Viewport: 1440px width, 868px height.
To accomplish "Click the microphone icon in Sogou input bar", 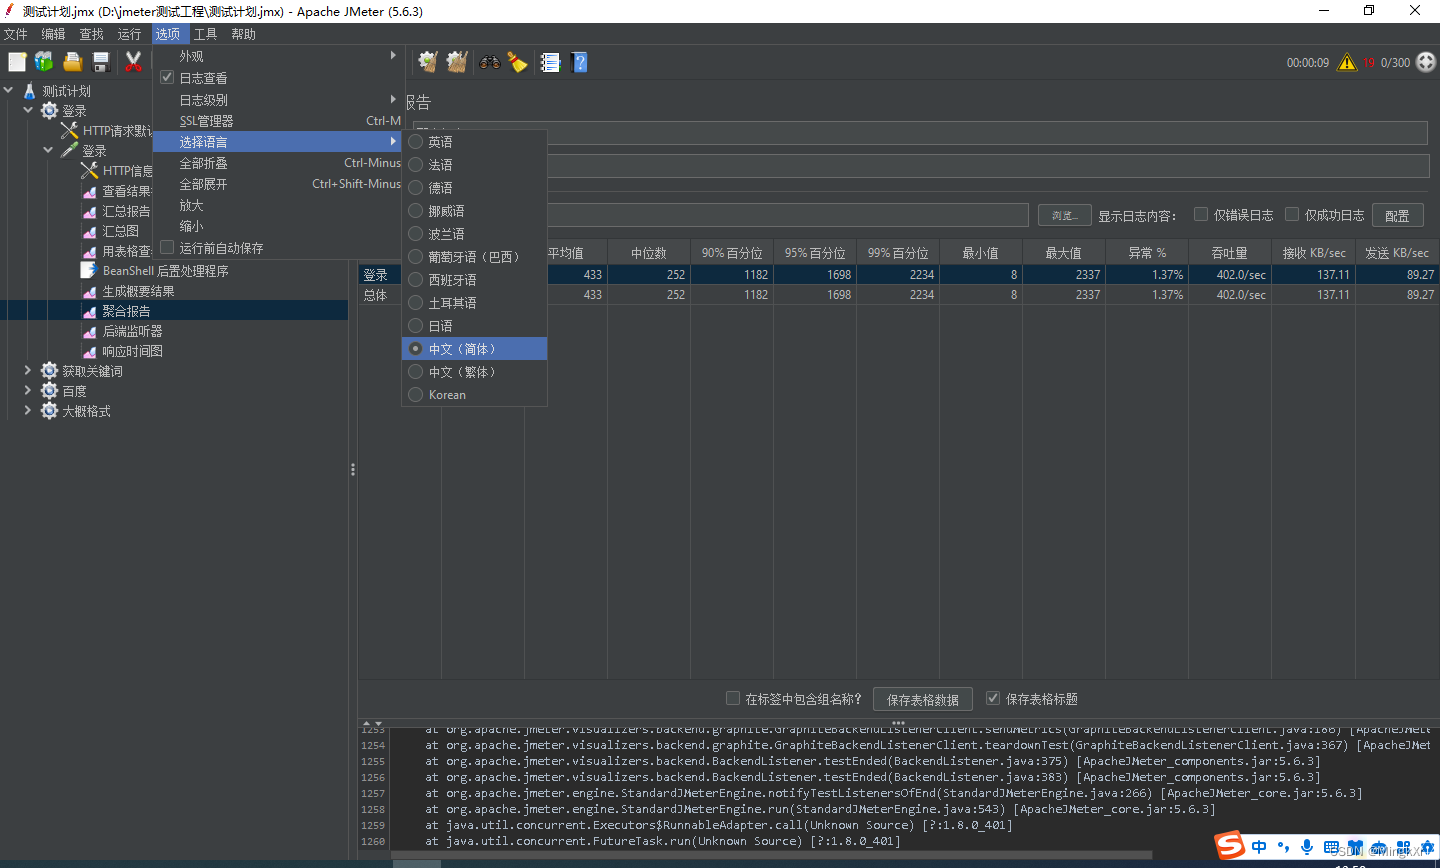I will [1307, 847].
